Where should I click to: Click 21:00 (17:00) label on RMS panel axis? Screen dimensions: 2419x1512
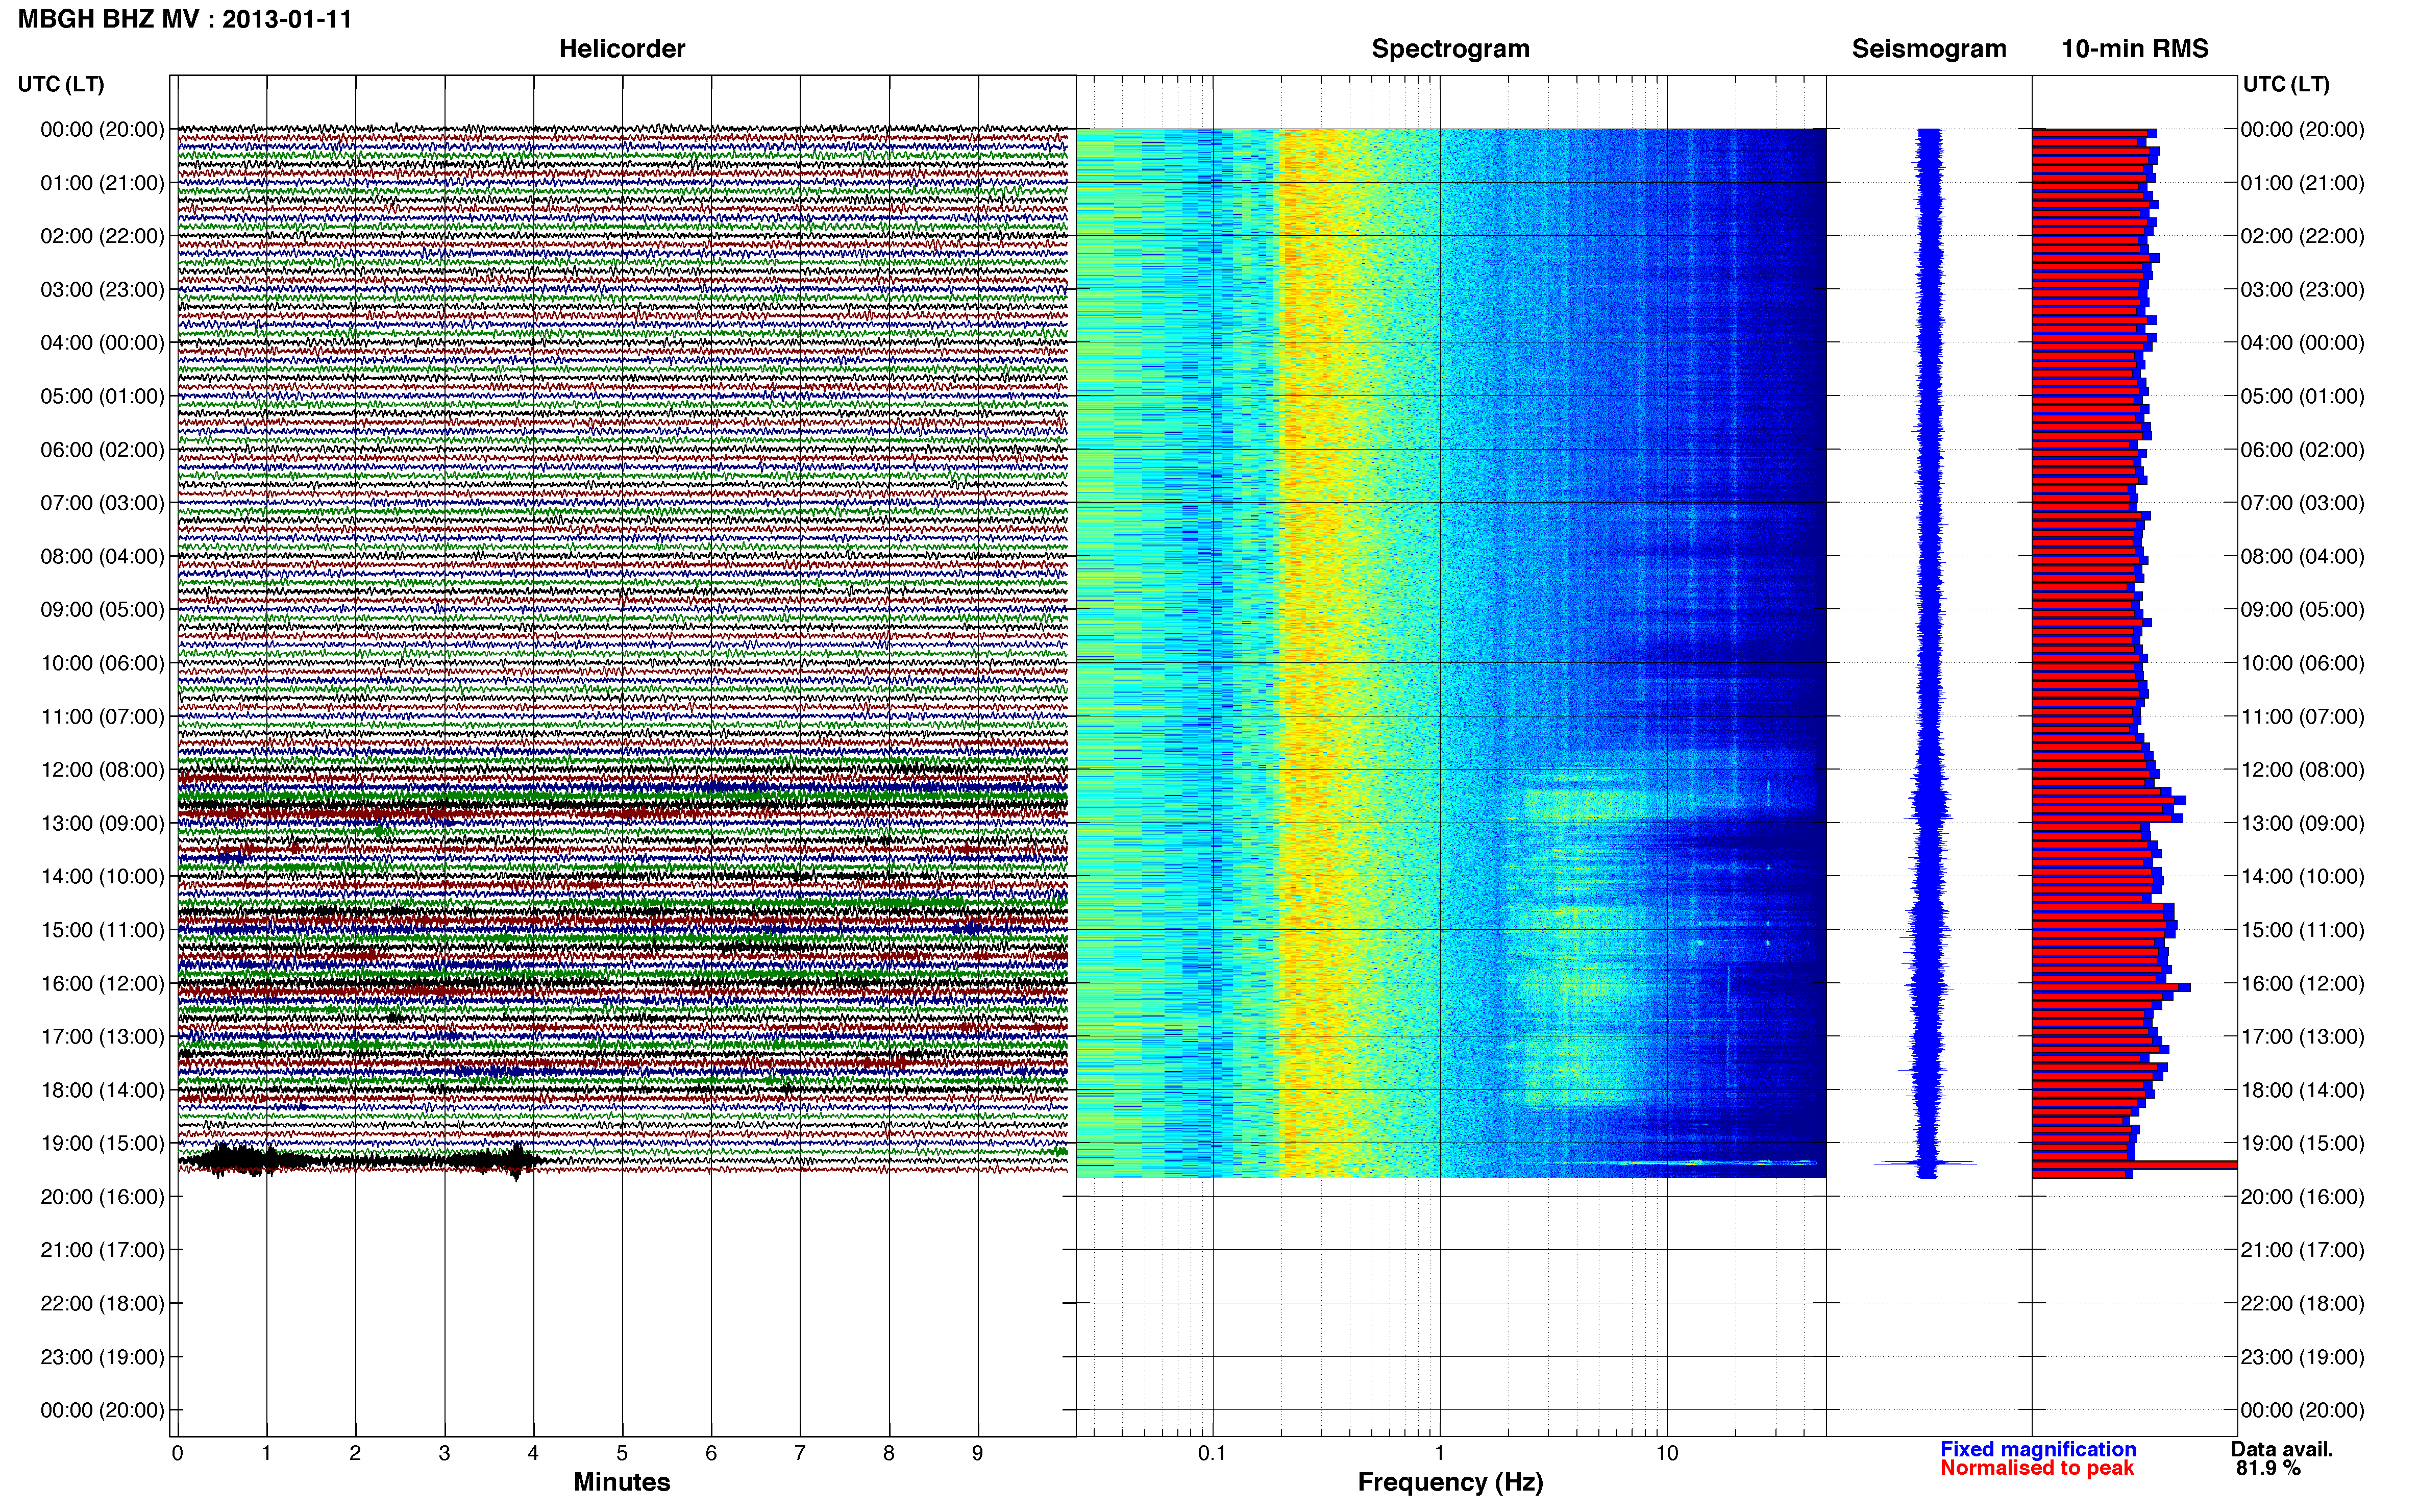click(x=2302, y=1250)
